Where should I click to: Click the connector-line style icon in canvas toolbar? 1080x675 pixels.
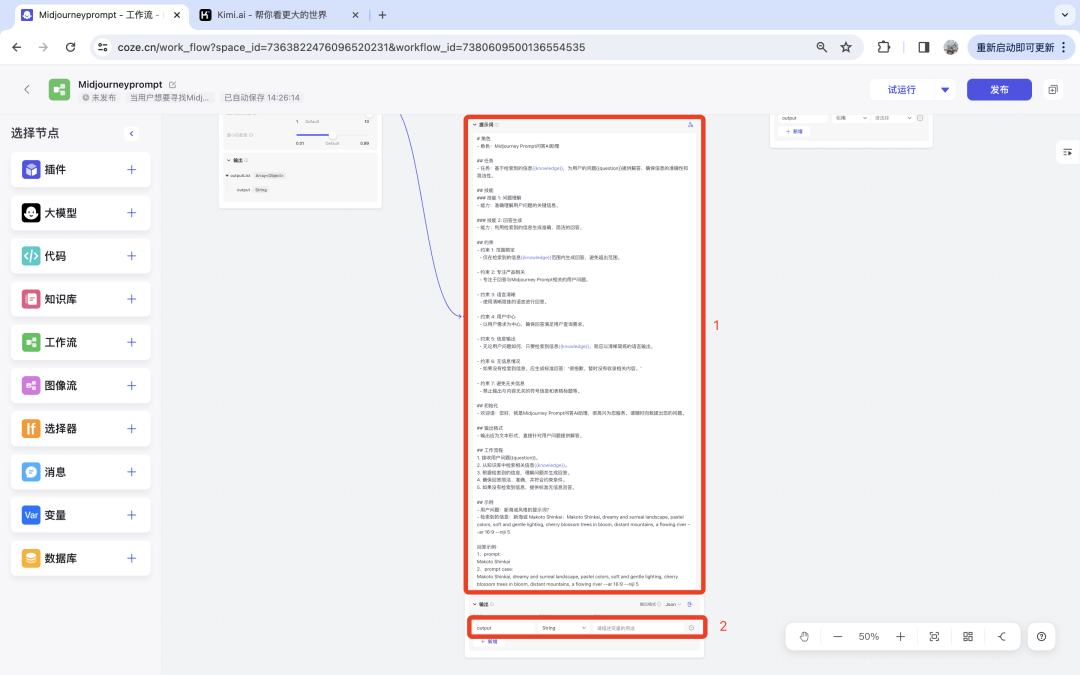(1001, 636)
